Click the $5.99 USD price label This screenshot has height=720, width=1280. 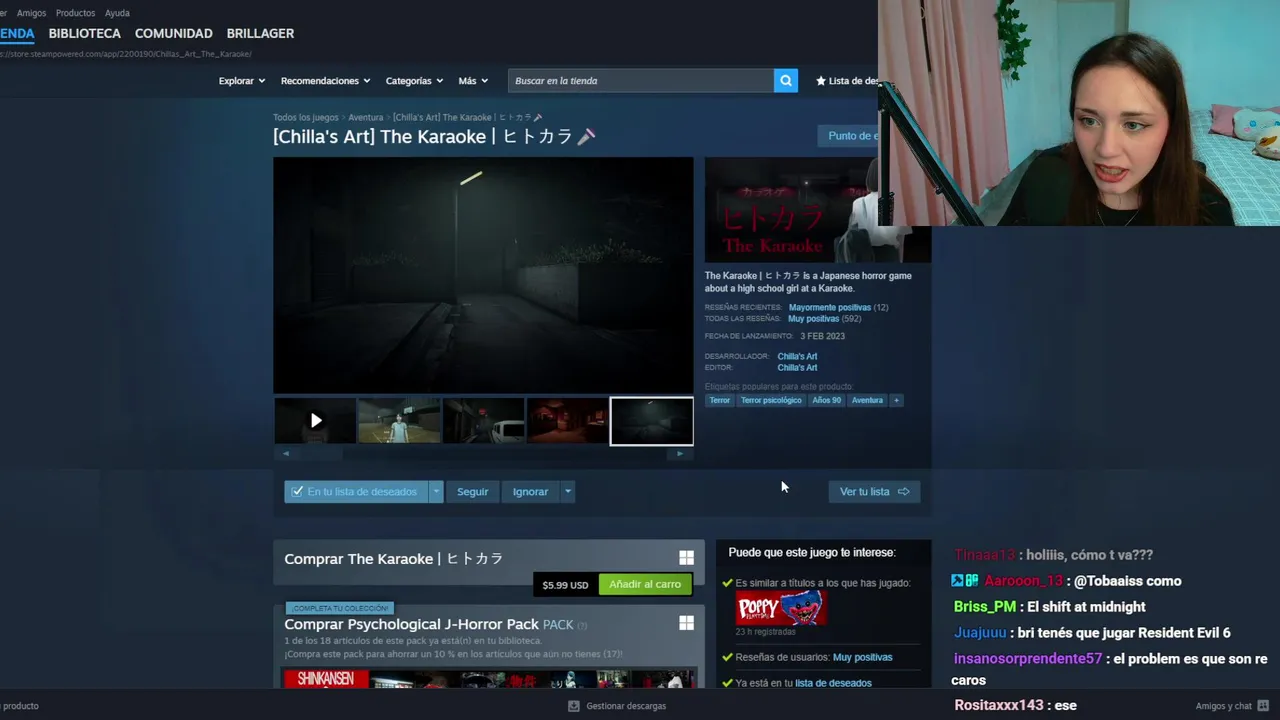[x=565, y=585]
